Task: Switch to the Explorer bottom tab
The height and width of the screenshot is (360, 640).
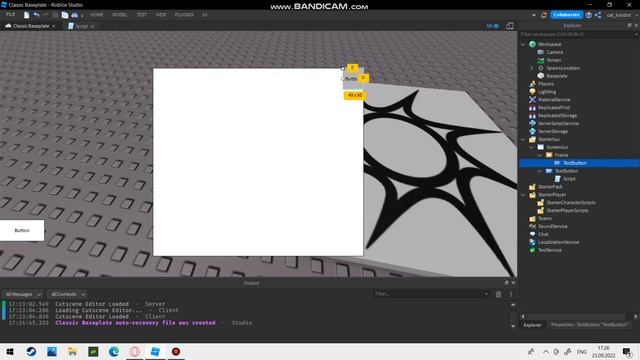Action: pyautogui.click(x=532, y=325)
